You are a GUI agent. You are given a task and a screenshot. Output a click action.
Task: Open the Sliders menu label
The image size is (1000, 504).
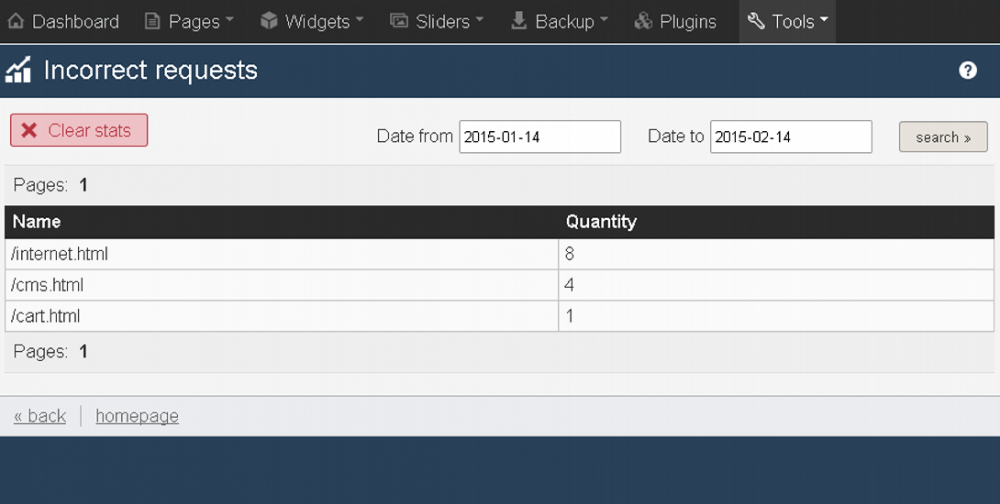[x=443, y=22]
